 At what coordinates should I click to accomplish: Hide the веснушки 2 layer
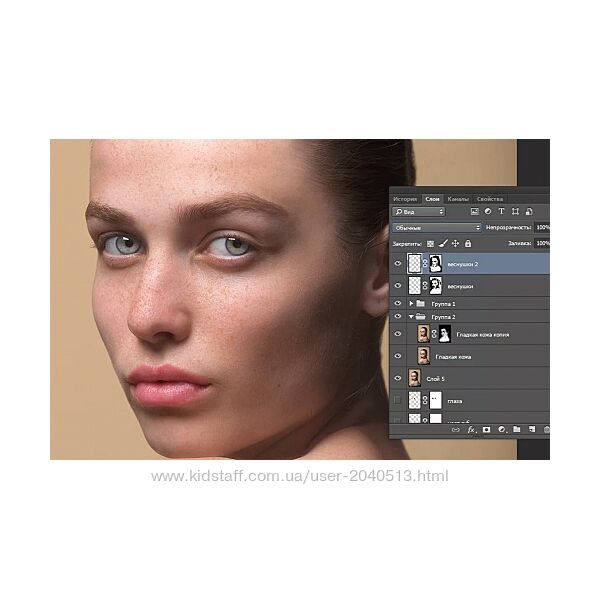coord(398,263)
